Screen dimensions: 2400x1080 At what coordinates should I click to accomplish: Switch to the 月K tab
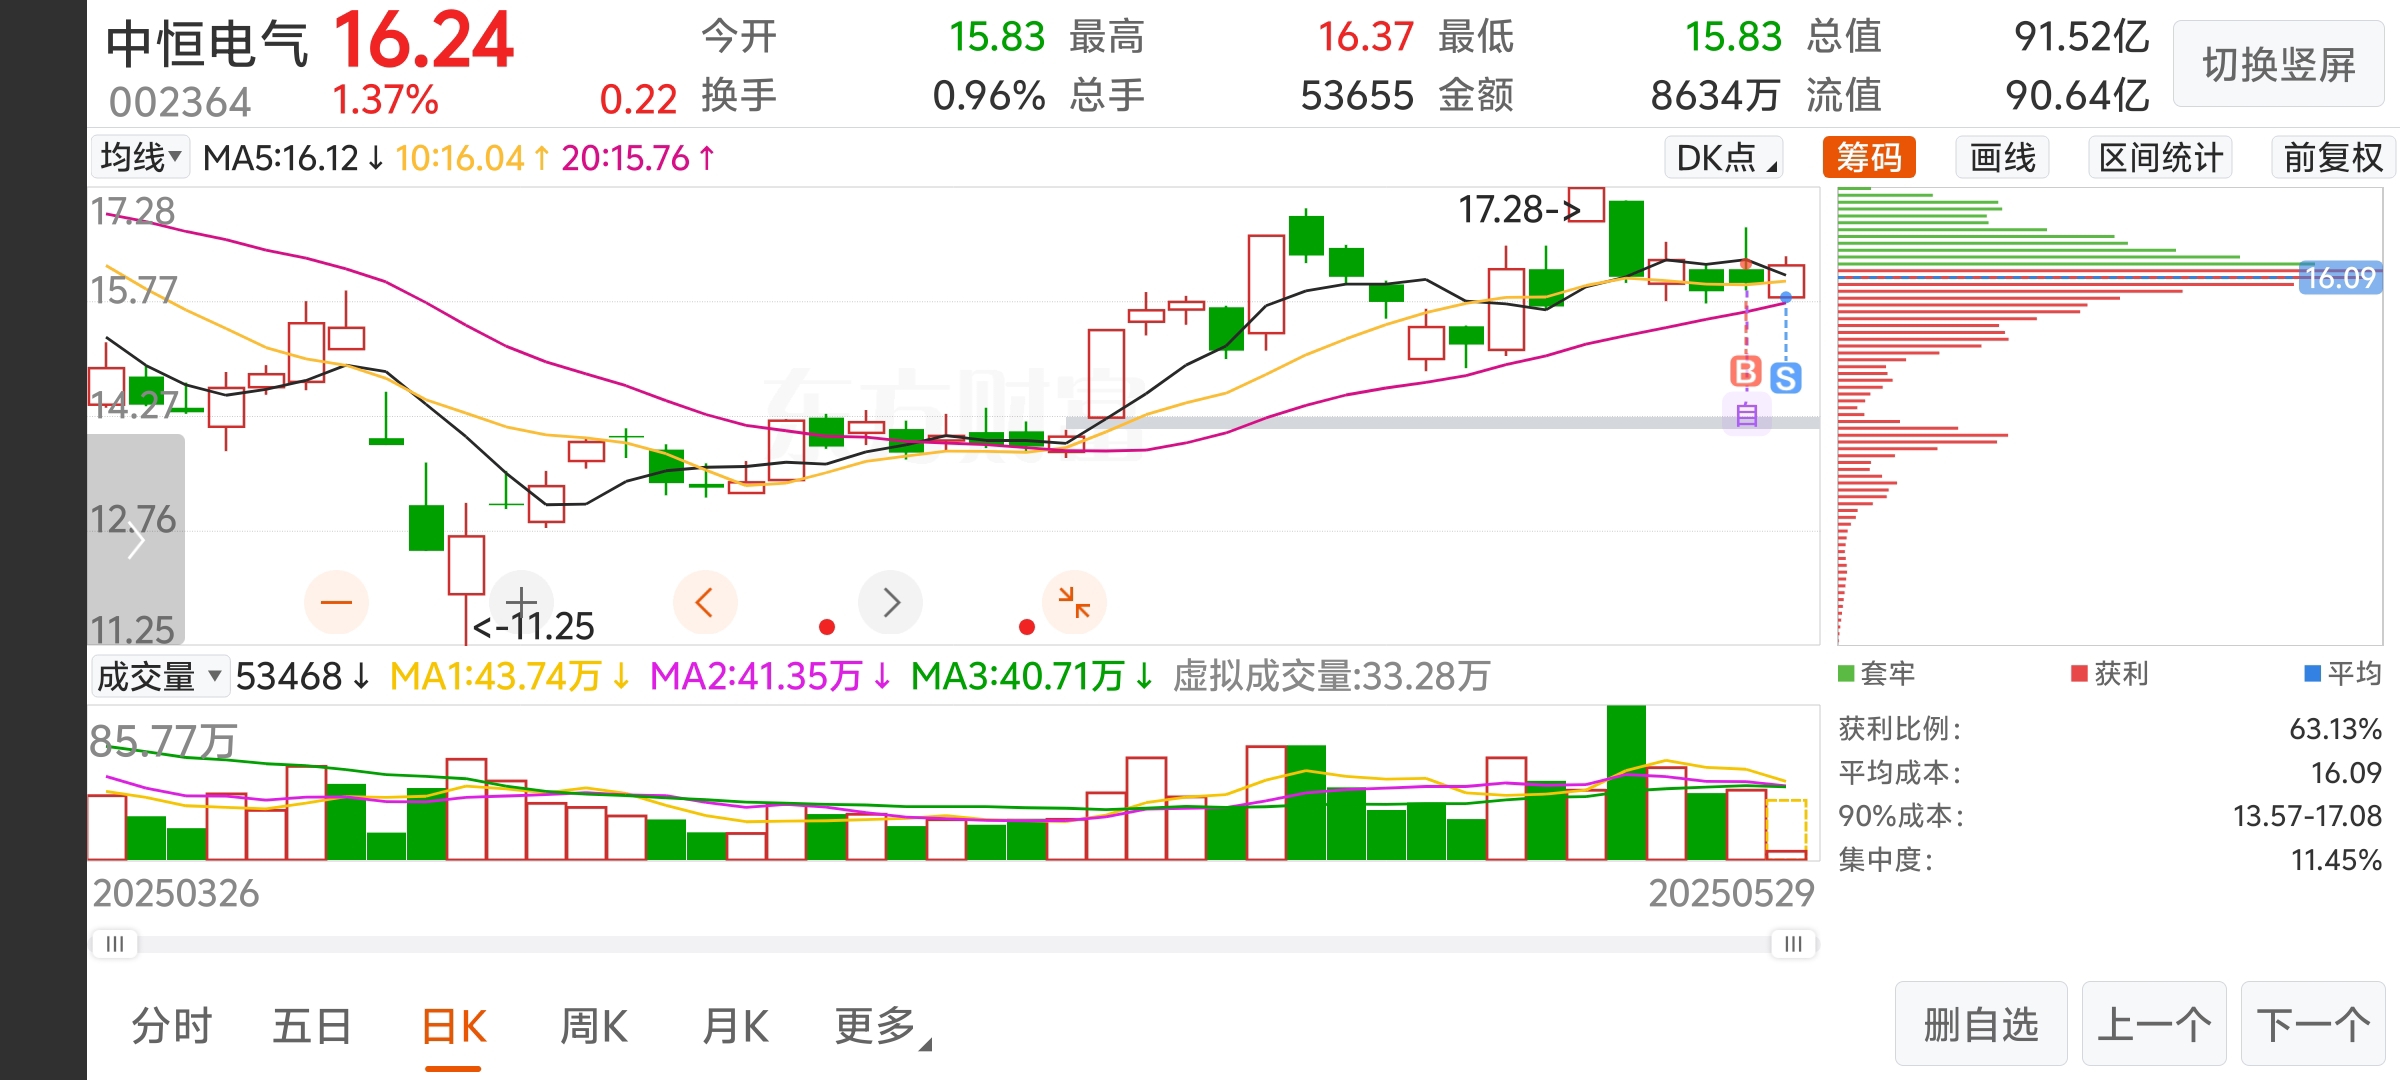[735, 1026]
